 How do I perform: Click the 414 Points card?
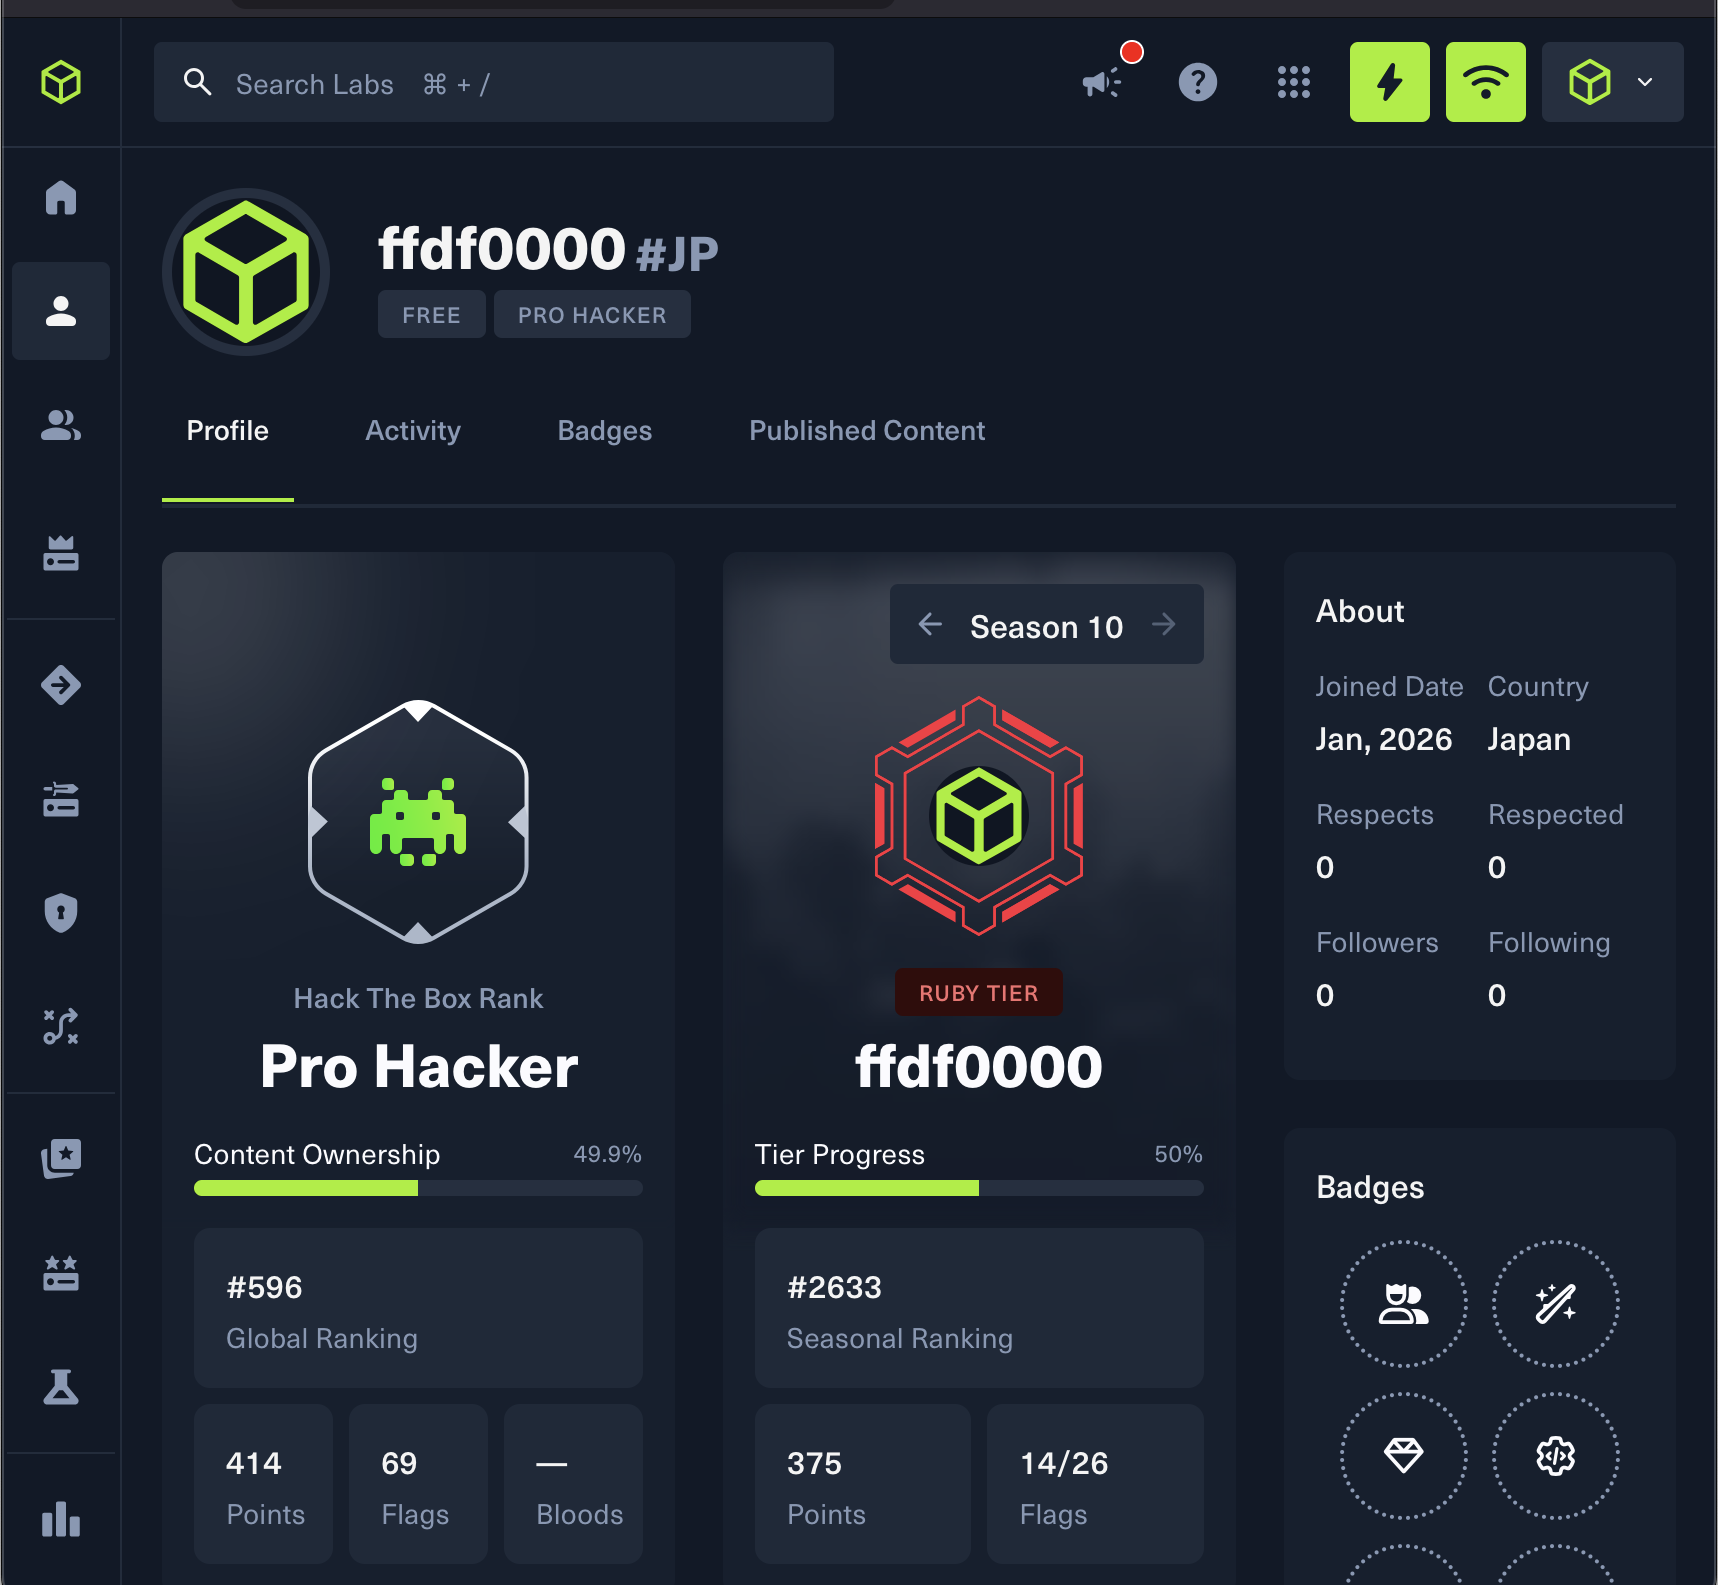point(263,1484)
